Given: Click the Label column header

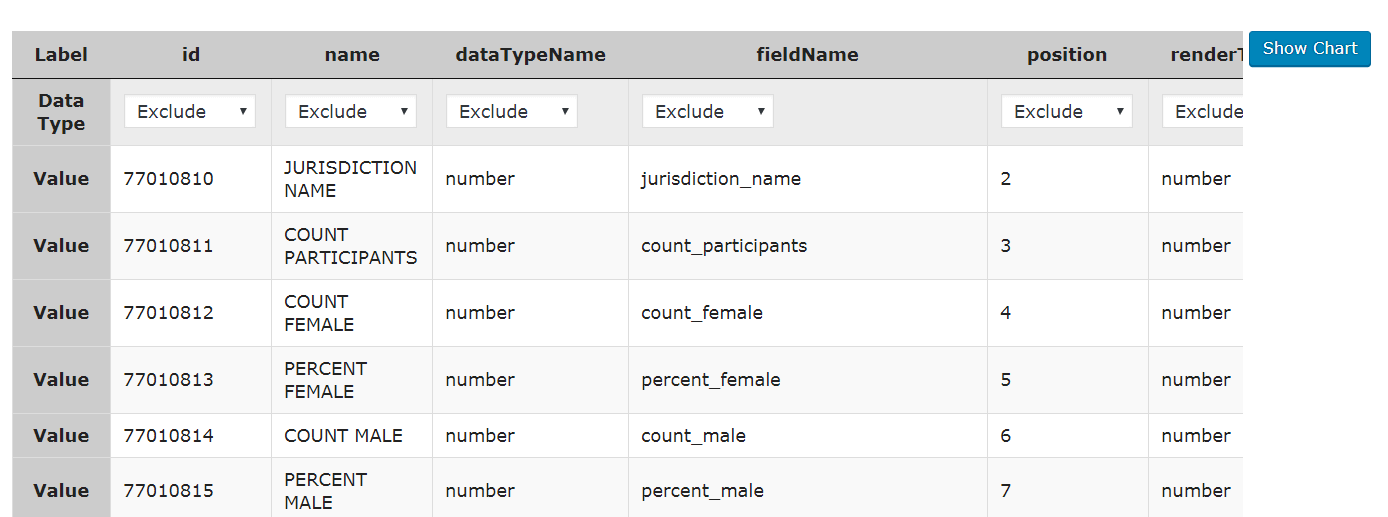Looking at the screenshot, I should [x=61, y=55].
